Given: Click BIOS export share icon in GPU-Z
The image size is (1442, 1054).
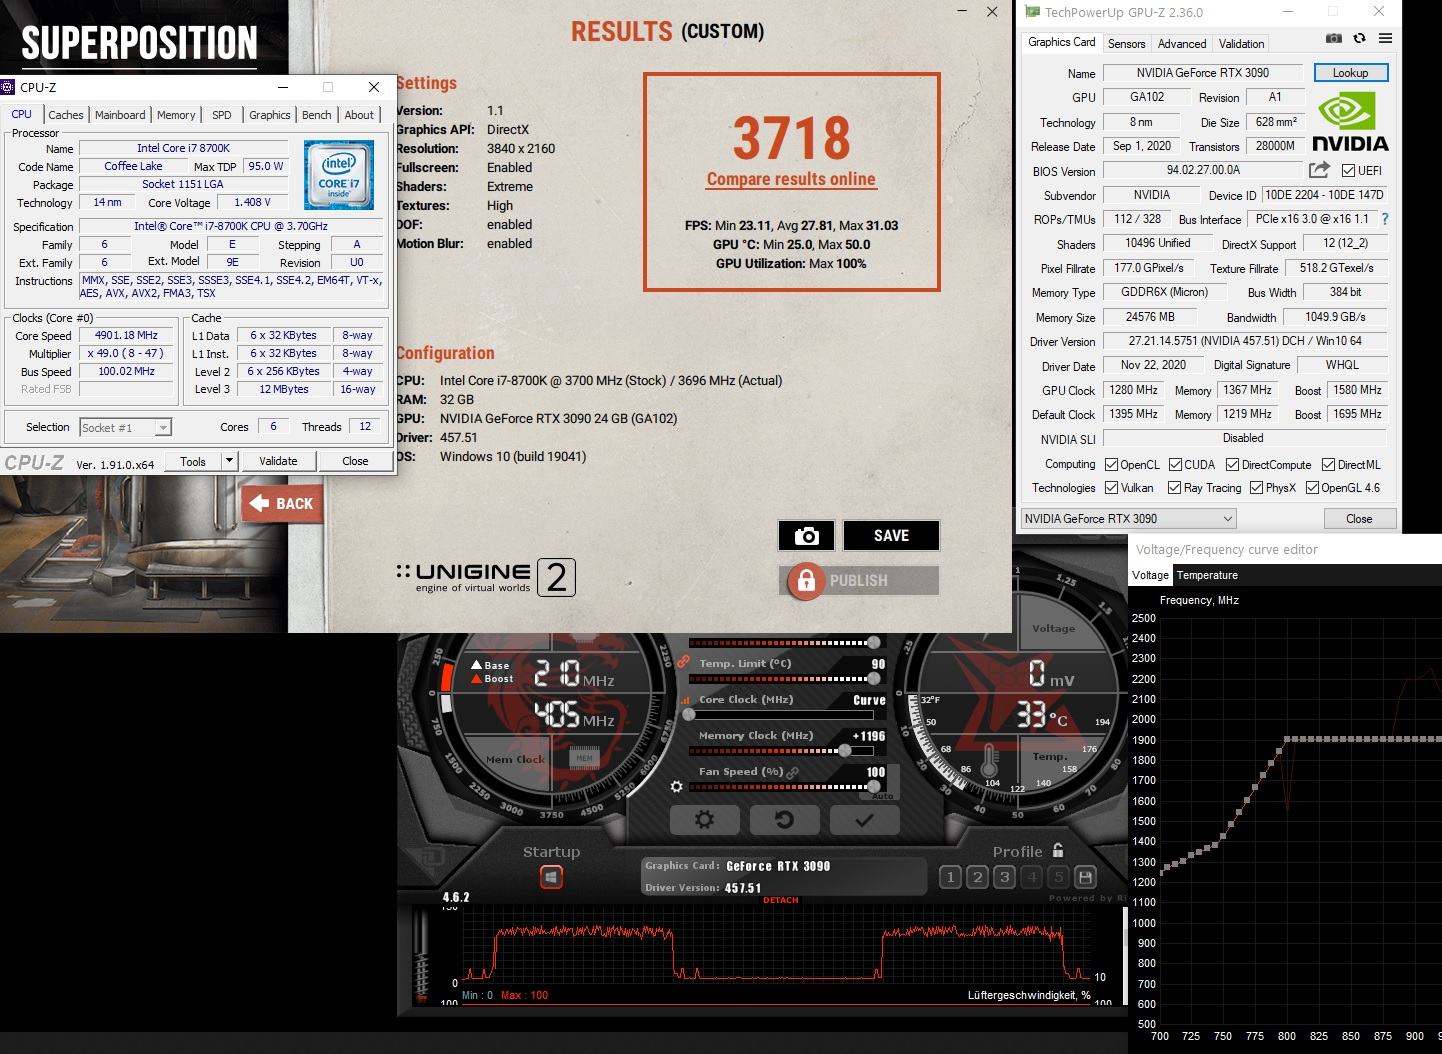Looking at the screenshot, I should coord(1319,170).
